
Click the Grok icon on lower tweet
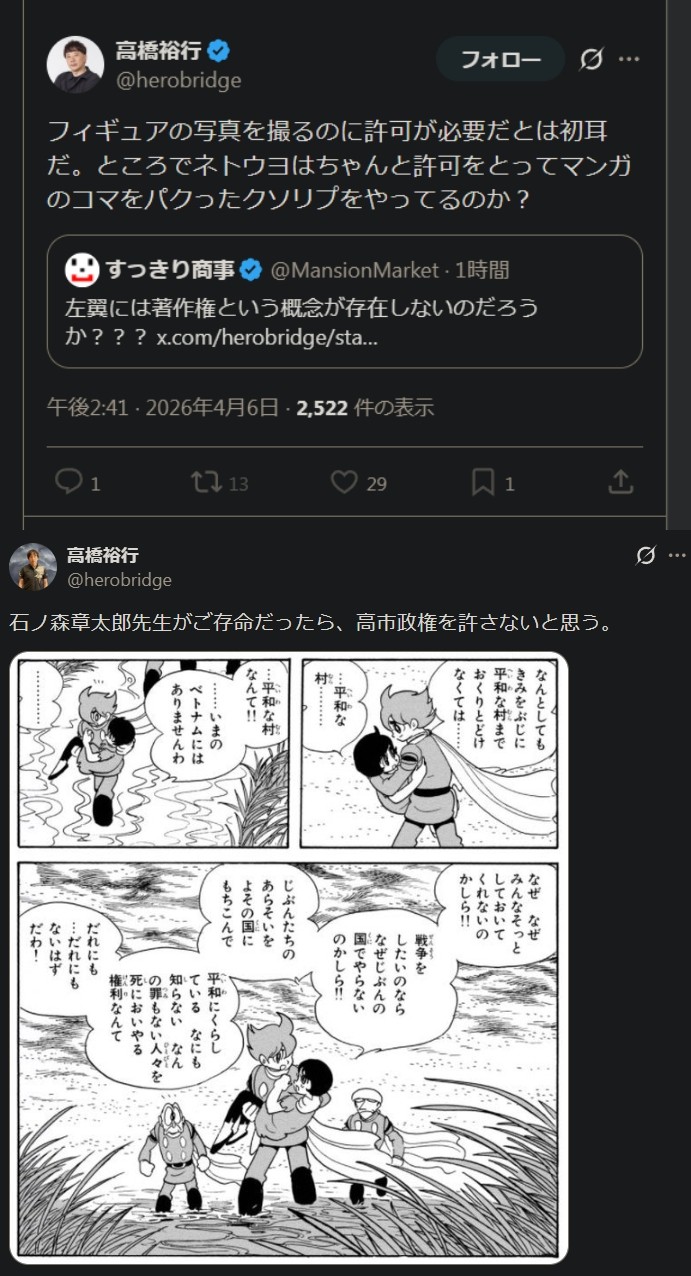point(646,556)
